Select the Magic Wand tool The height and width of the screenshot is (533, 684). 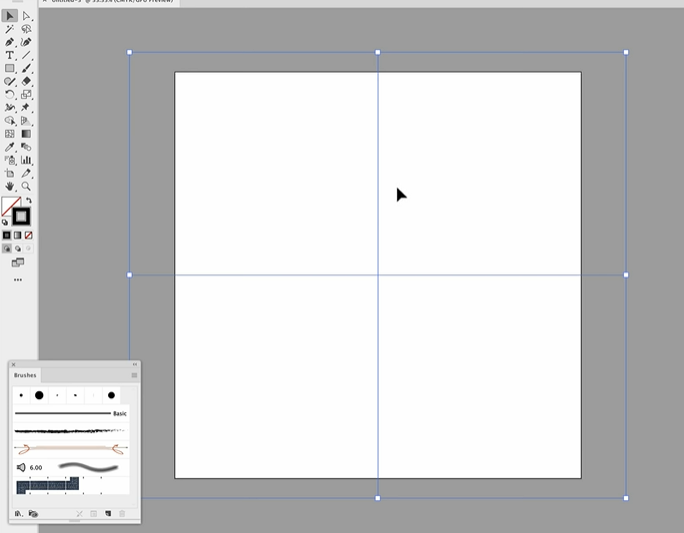[x=10, y=29]
